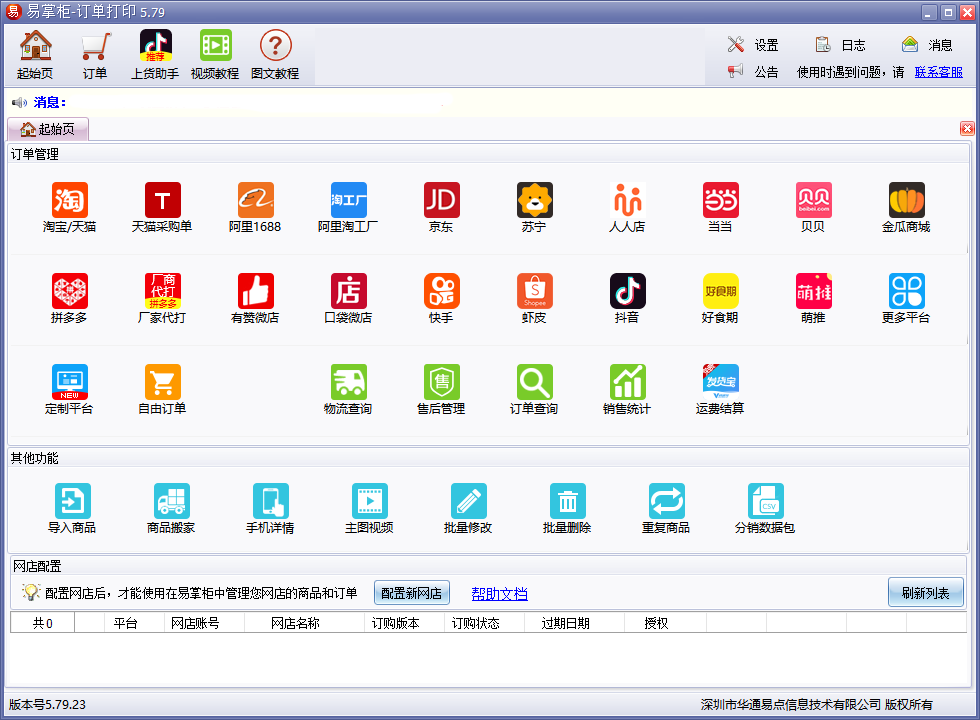The image size is (980, 720).
Task: Open the 定制平台 NEW icon
Action: pyautogui.click(x=69, y=389)
